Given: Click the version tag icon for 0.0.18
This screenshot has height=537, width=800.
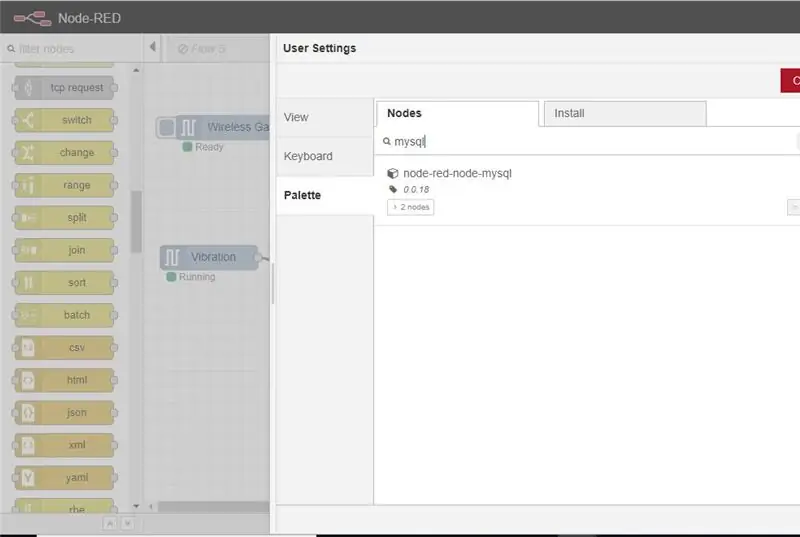Looking at the screenshot, I should (393, 189).
